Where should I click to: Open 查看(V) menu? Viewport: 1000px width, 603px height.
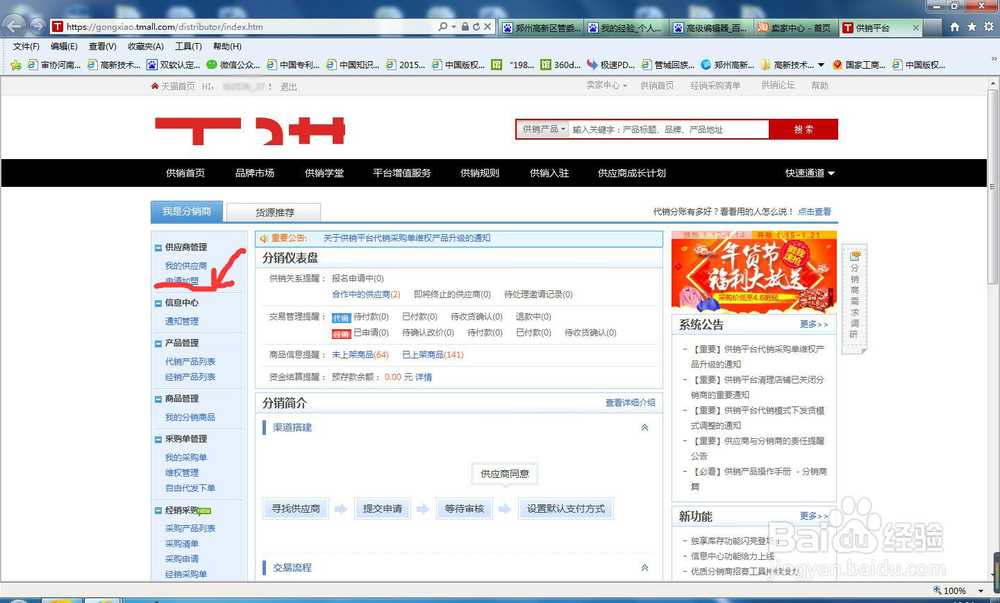[x=102, y=47]
